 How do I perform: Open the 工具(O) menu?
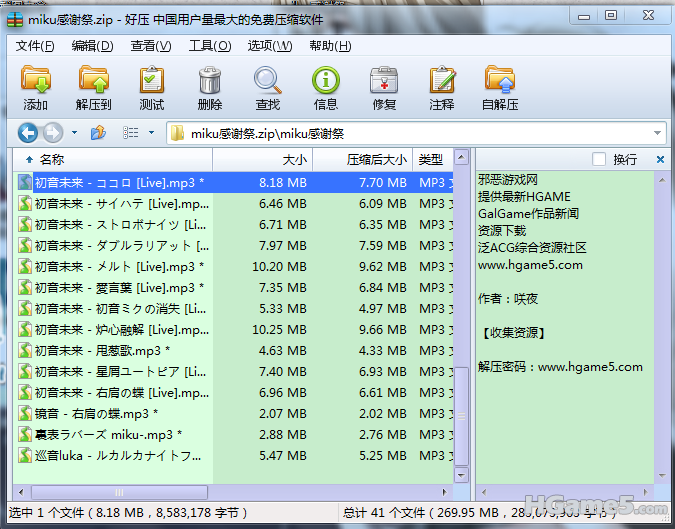point(210,46)
